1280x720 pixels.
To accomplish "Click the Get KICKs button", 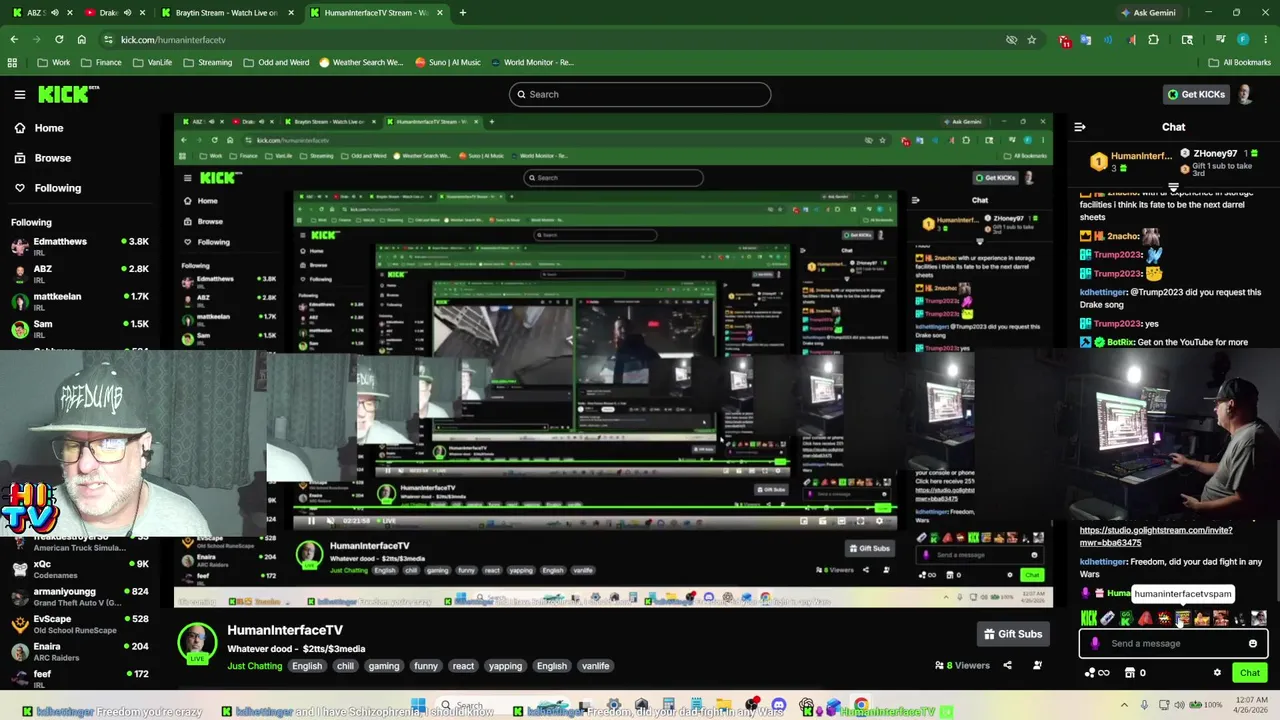I will (1196, 94).
